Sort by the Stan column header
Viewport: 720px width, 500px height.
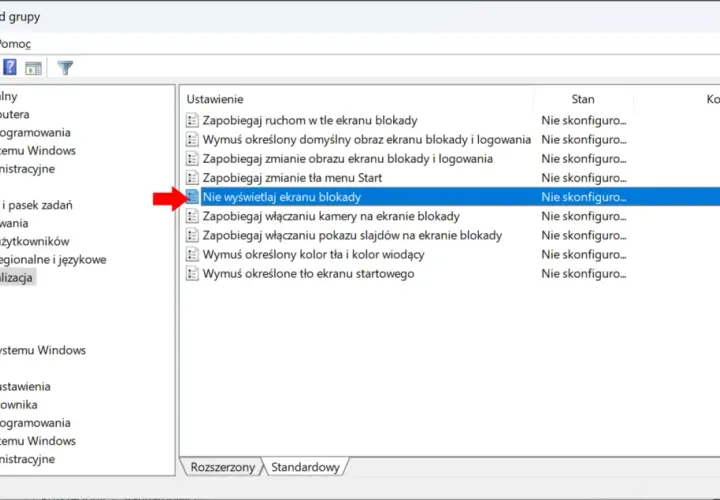pyautogui.click(x=583, y=99)
